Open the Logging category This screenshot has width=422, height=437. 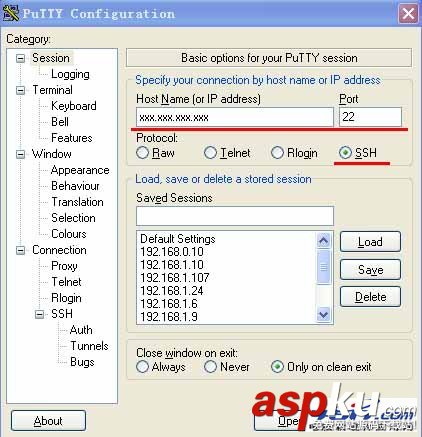tap(70, 74)
